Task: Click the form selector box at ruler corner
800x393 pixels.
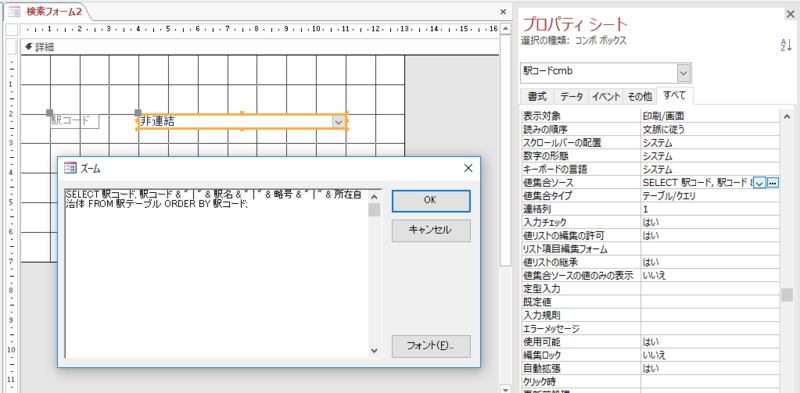Action: coord(12,29)
